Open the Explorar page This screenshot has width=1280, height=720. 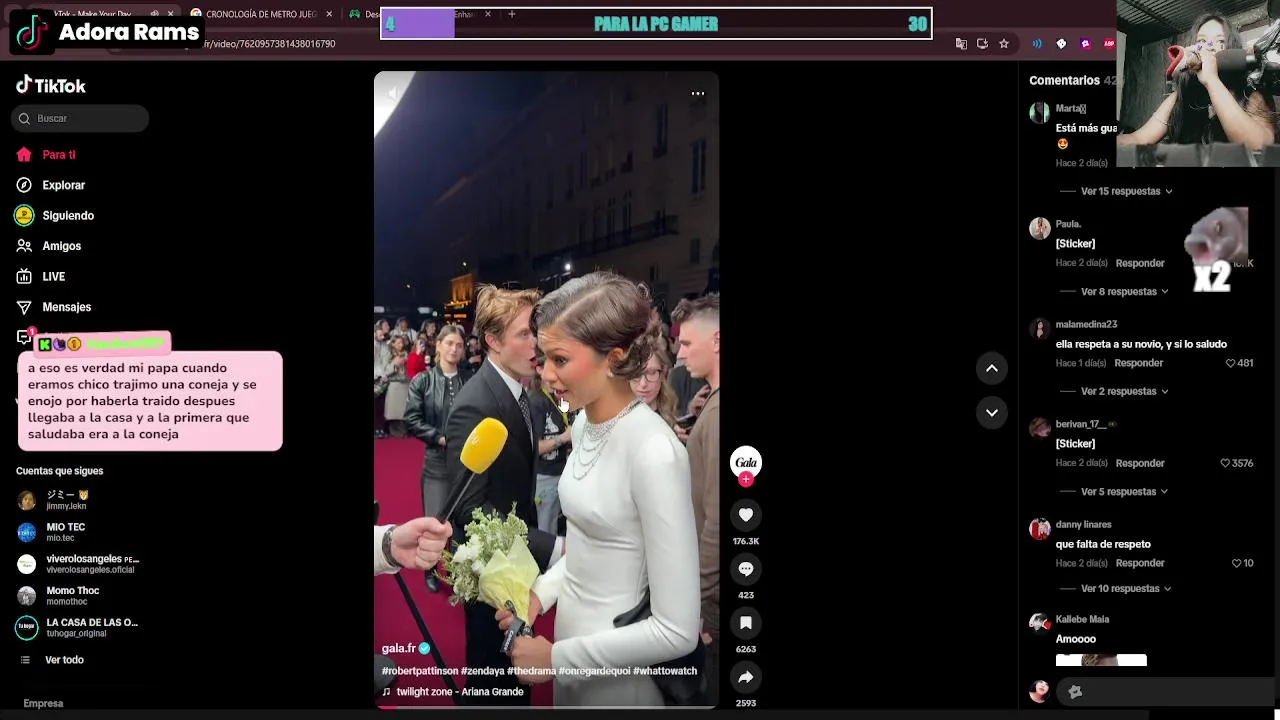click(x=50, y=185)
